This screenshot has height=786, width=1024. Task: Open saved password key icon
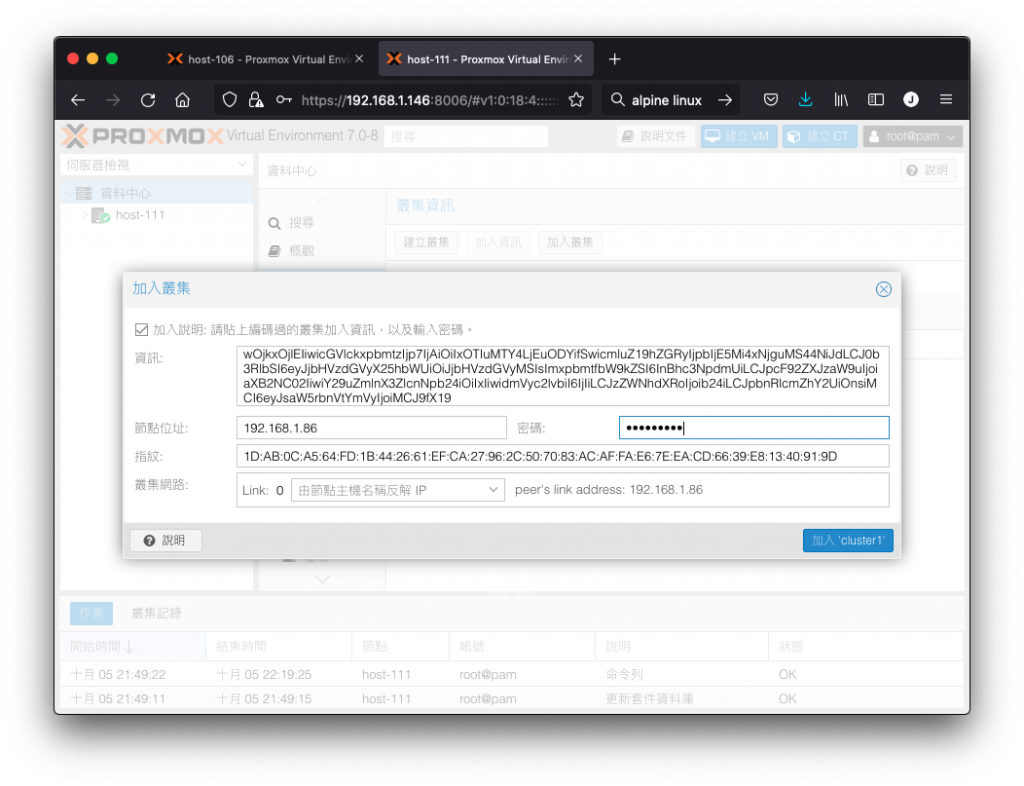tap(283, 100)
